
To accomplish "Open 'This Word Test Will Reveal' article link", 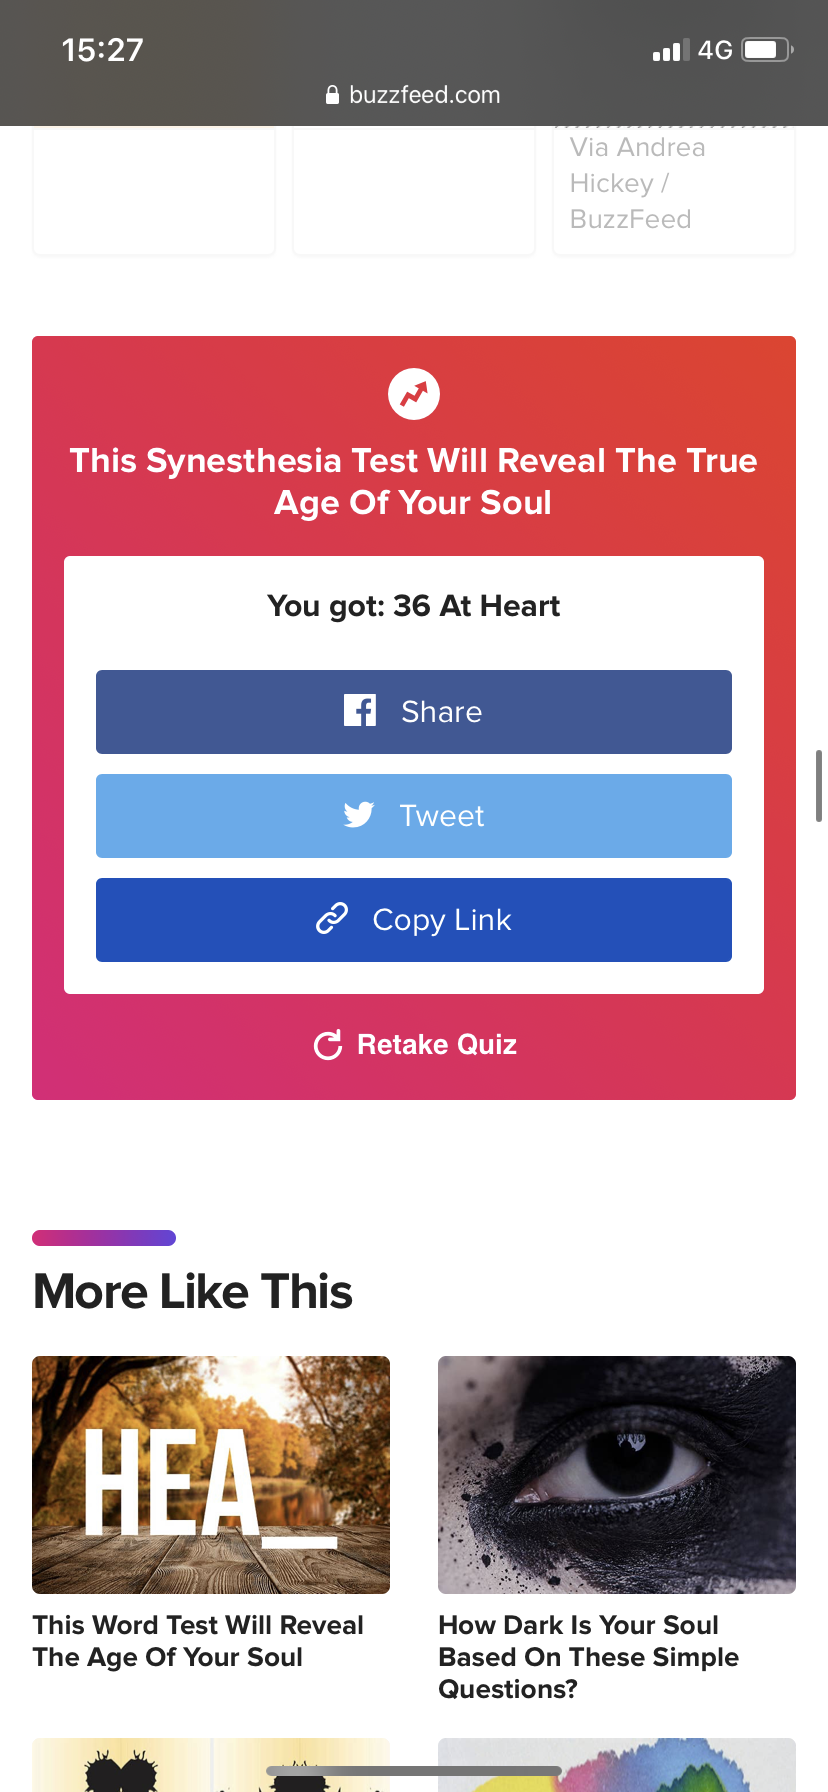I will 198,1641.
